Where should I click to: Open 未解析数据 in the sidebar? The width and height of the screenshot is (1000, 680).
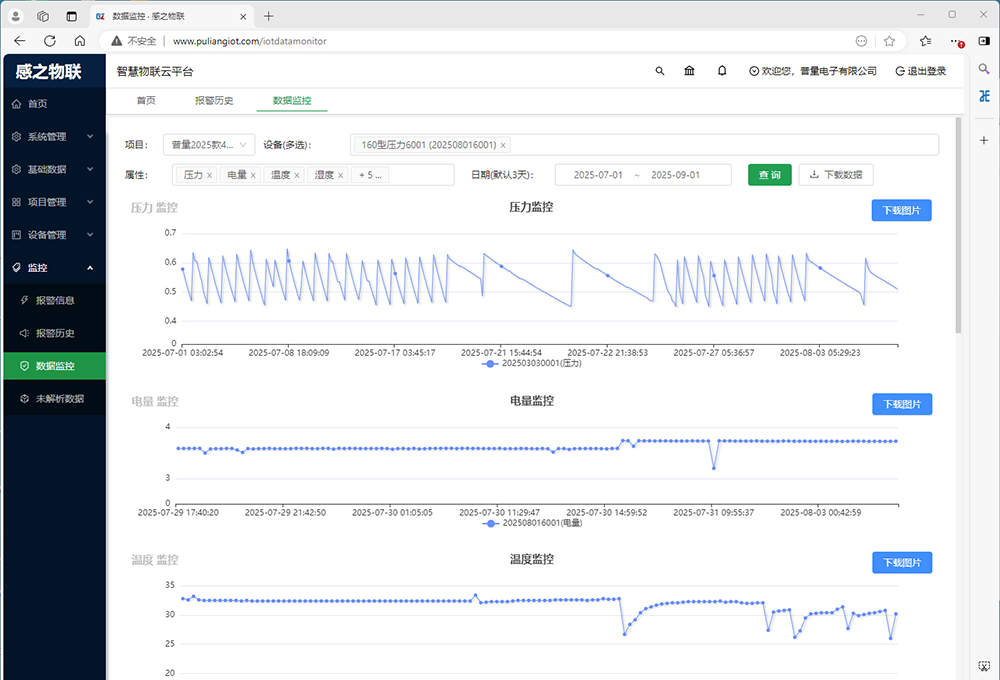coord(59,398)
